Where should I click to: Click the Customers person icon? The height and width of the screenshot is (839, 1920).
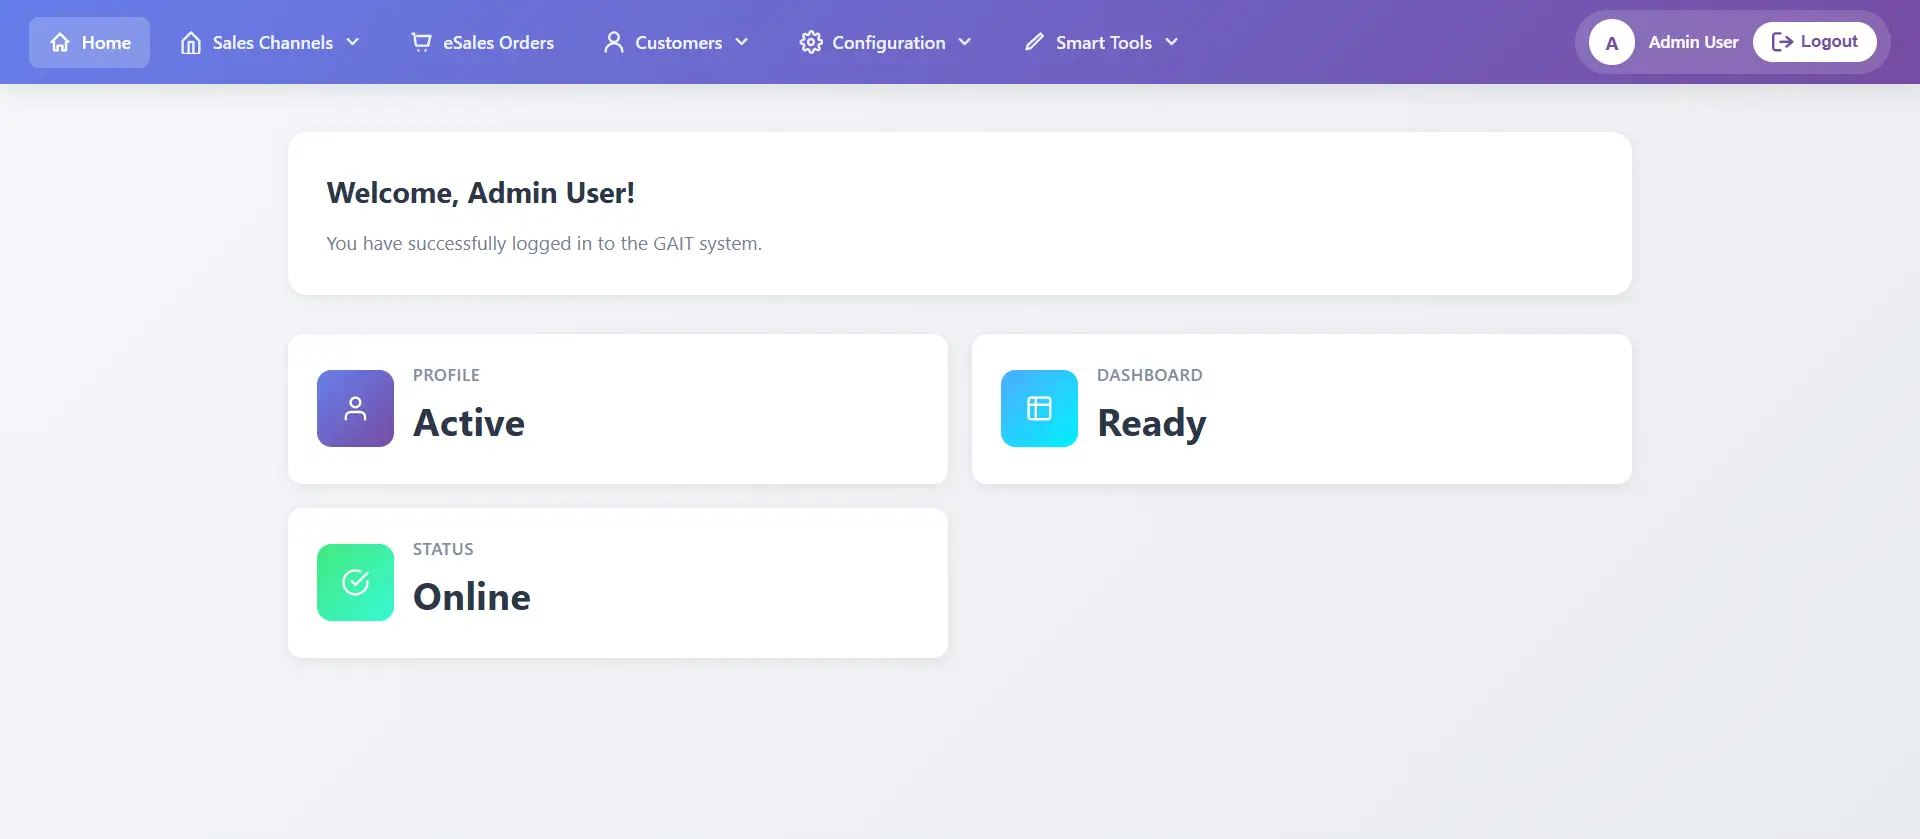614,42
